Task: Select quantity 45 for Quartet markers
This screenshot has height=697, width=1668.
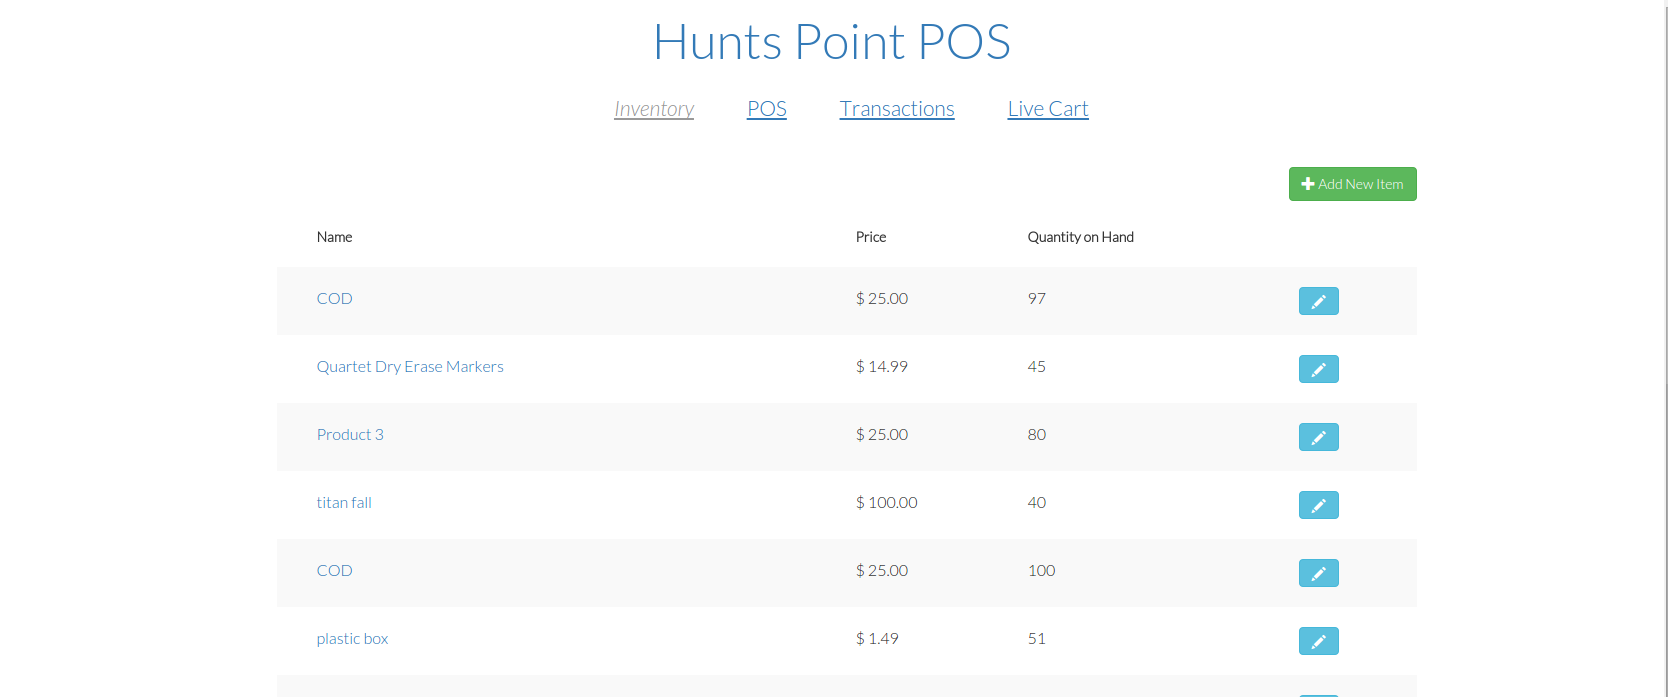Action: (x=1037, y=366)
